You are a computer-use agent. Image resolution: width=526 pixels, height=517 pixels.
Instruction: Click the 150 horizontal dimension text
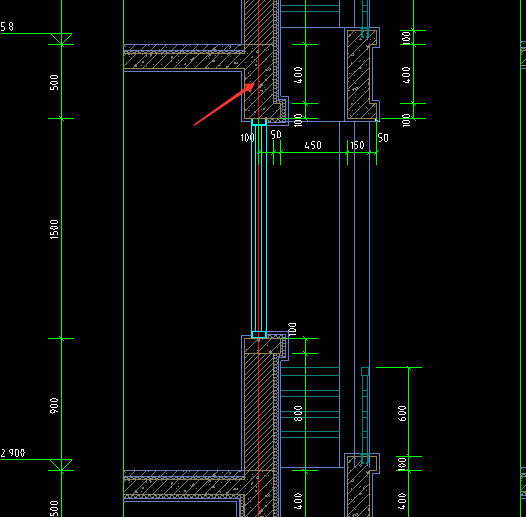coord(357,145)
